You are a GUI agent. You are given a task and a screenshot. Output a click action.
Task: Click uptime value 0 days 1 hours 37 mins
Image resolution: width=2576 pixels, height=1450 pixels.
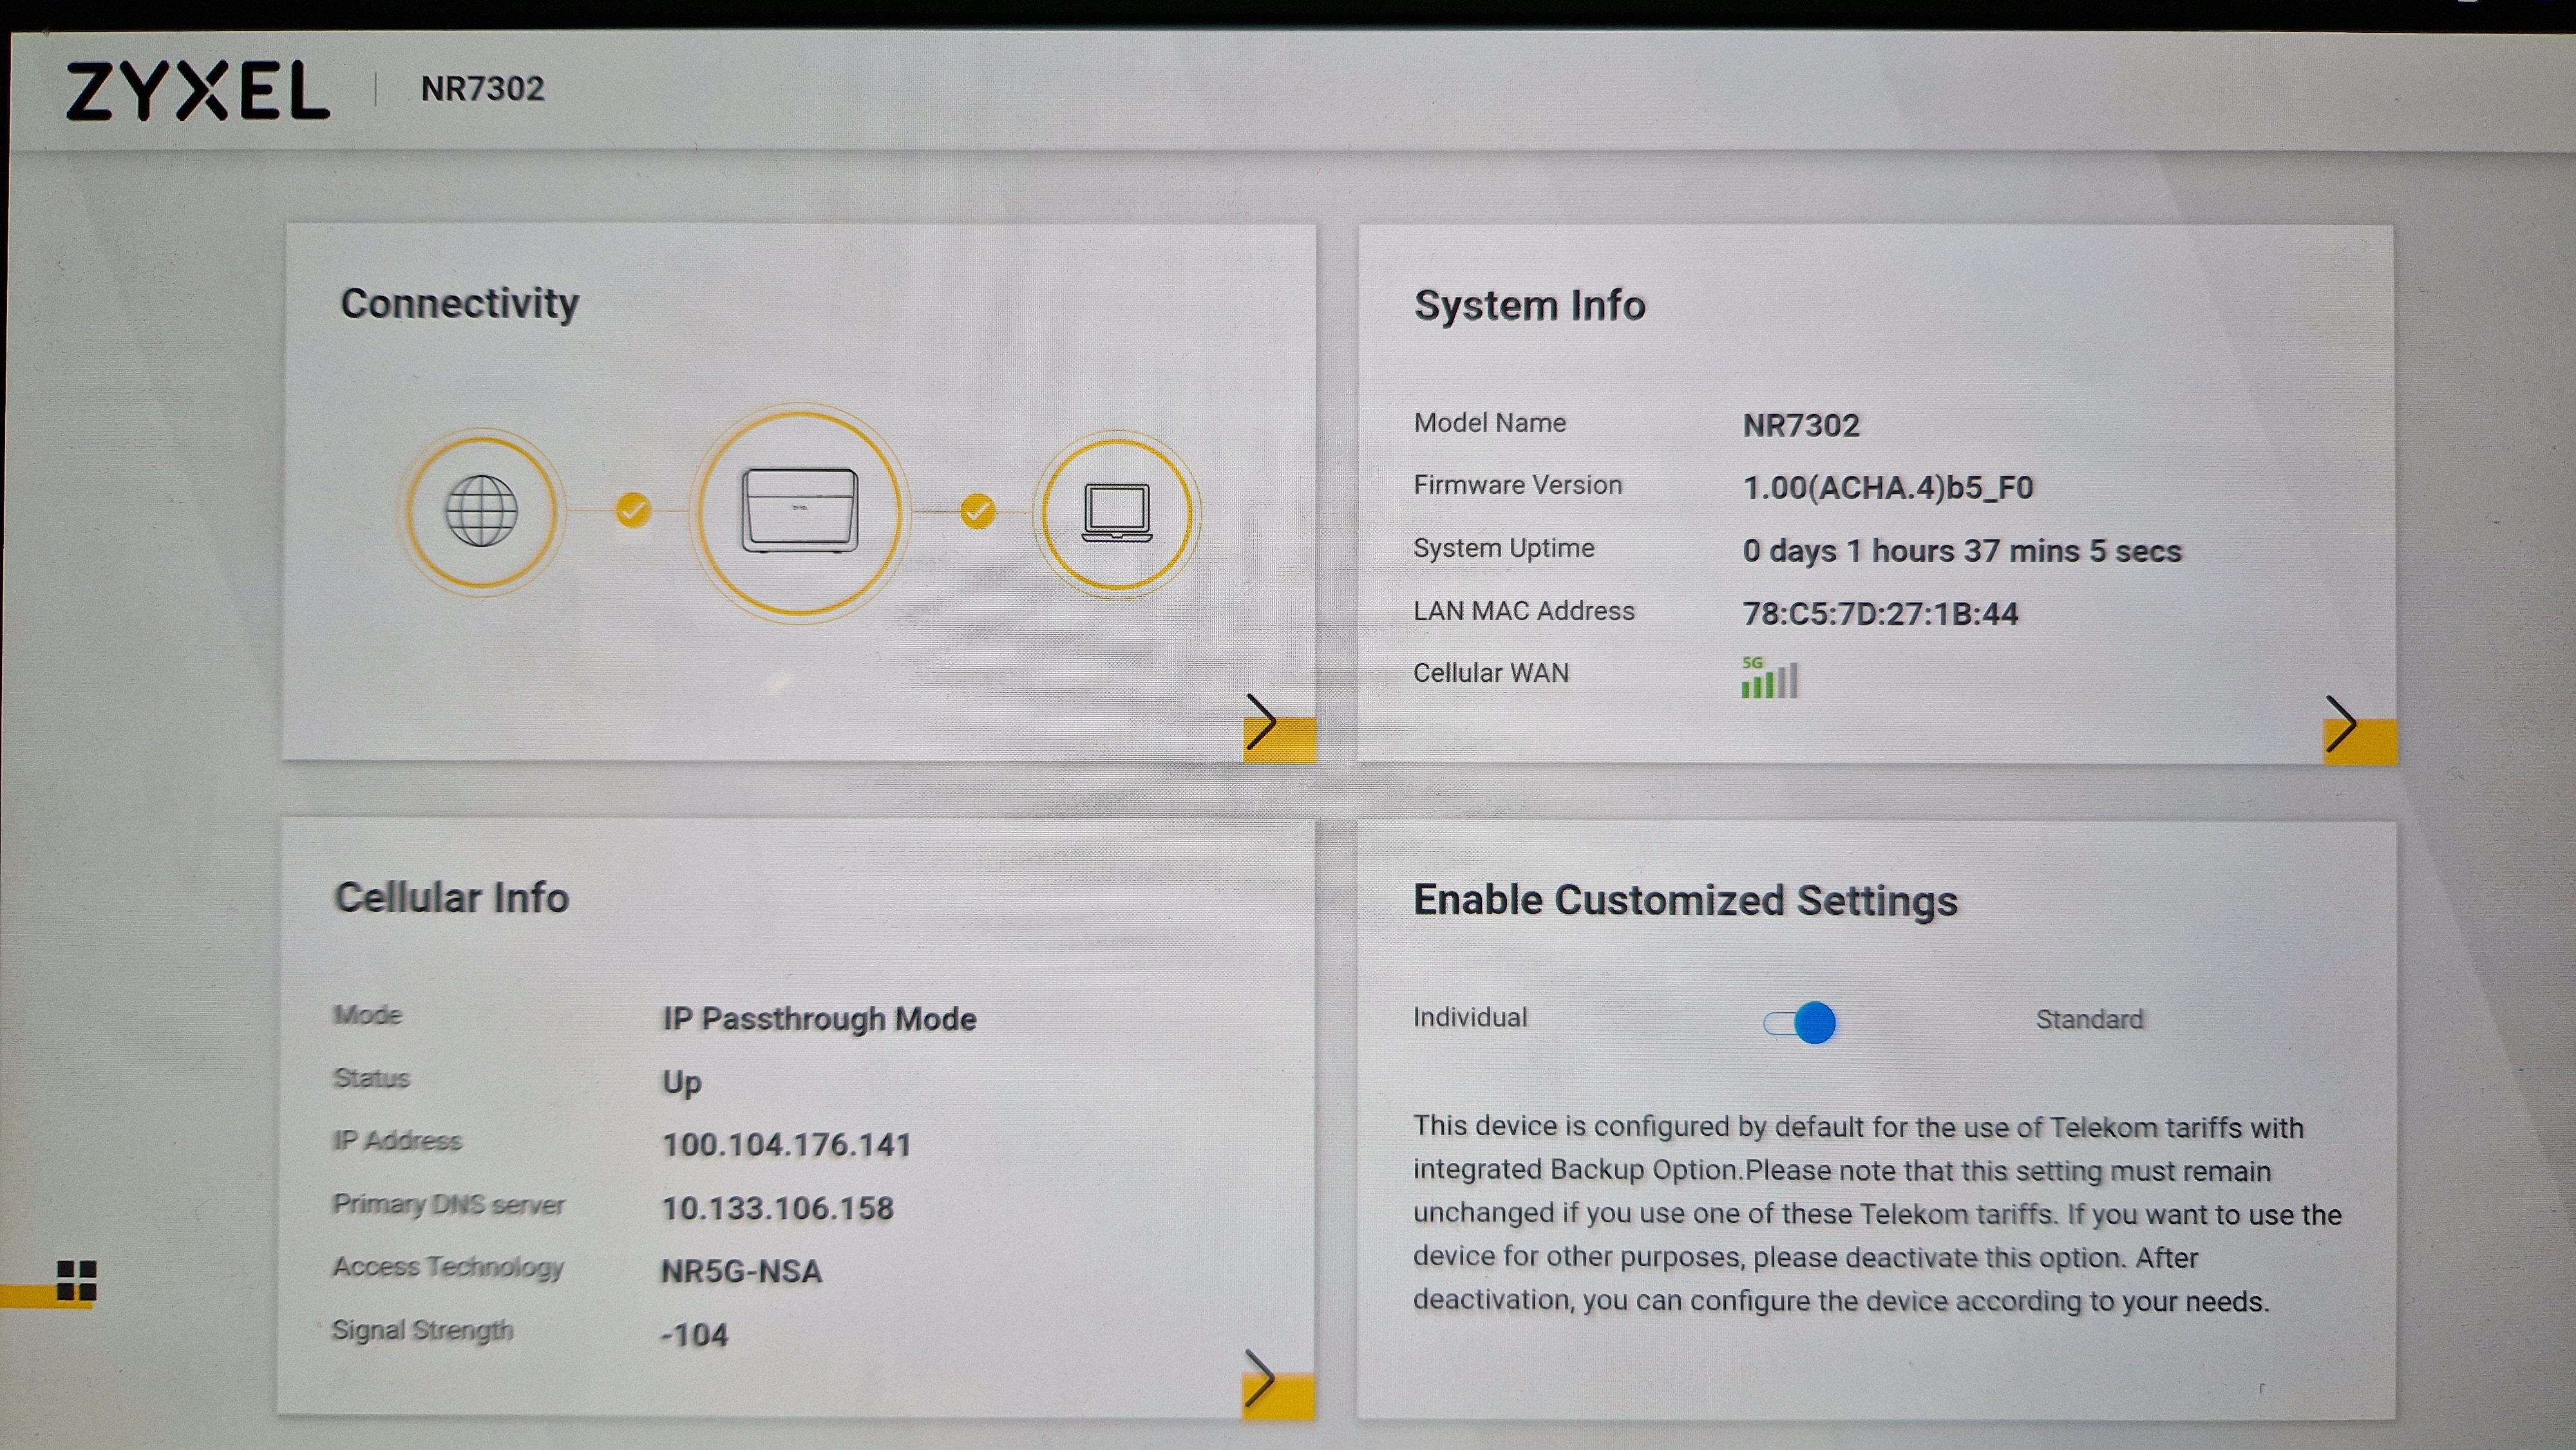1962,551
